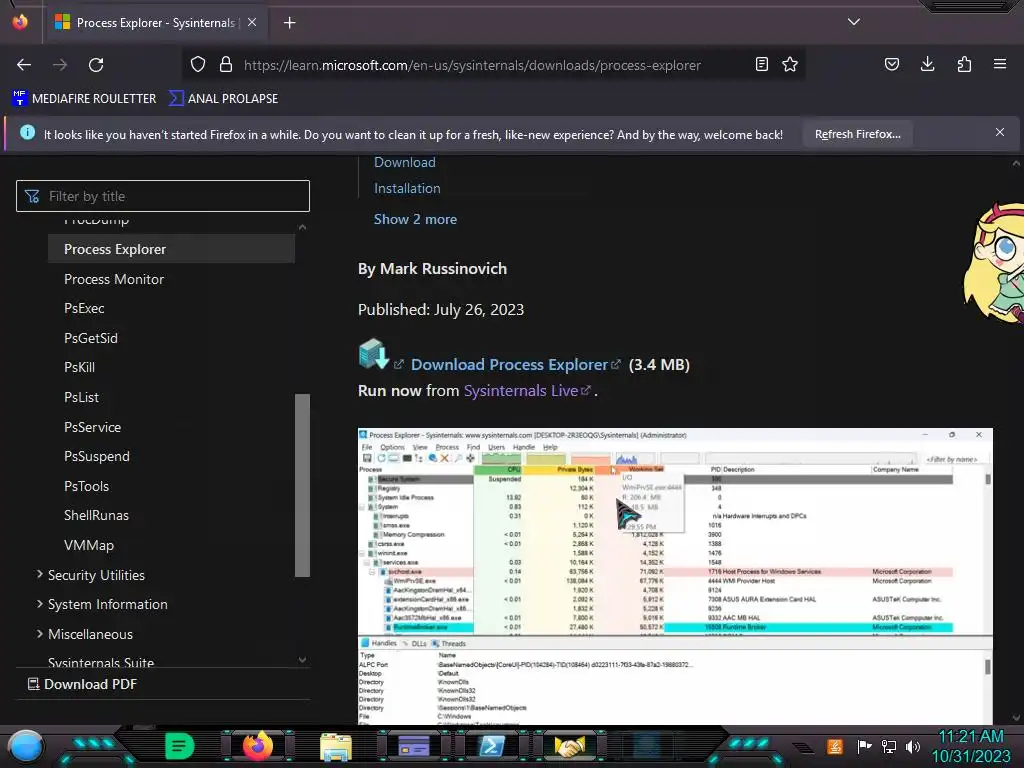This screenshot has width=1024, height=768.
Task: Open ShellRunas in the sidebar
Action: [96, 515]
